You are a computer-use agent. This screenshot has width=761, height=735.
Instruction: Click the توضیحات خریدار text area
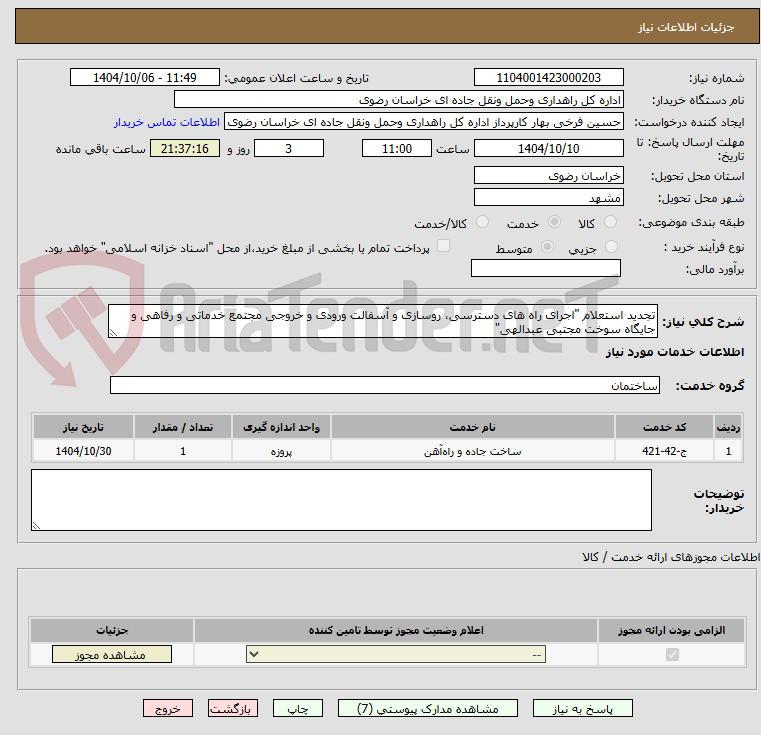coord(341,500)
